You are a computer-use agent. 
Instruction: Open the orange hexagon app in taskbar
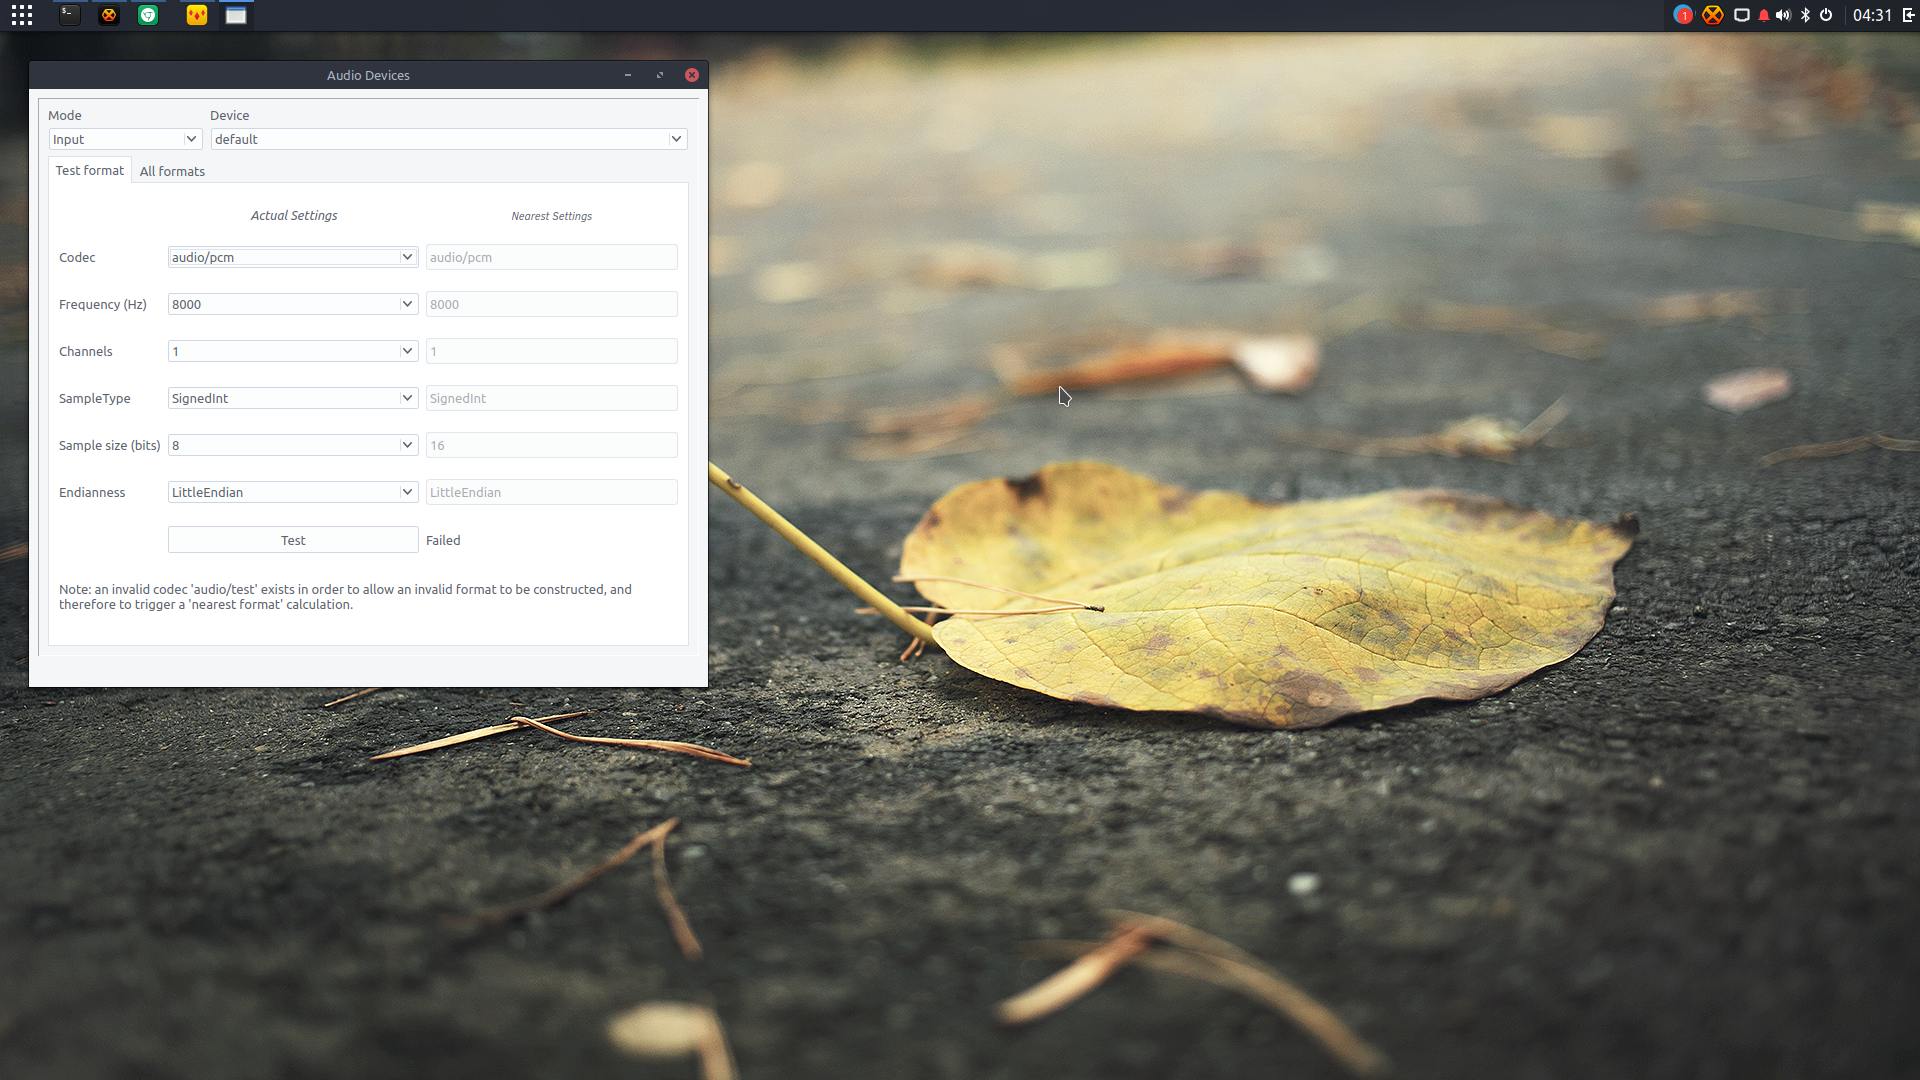pos(109,15)
